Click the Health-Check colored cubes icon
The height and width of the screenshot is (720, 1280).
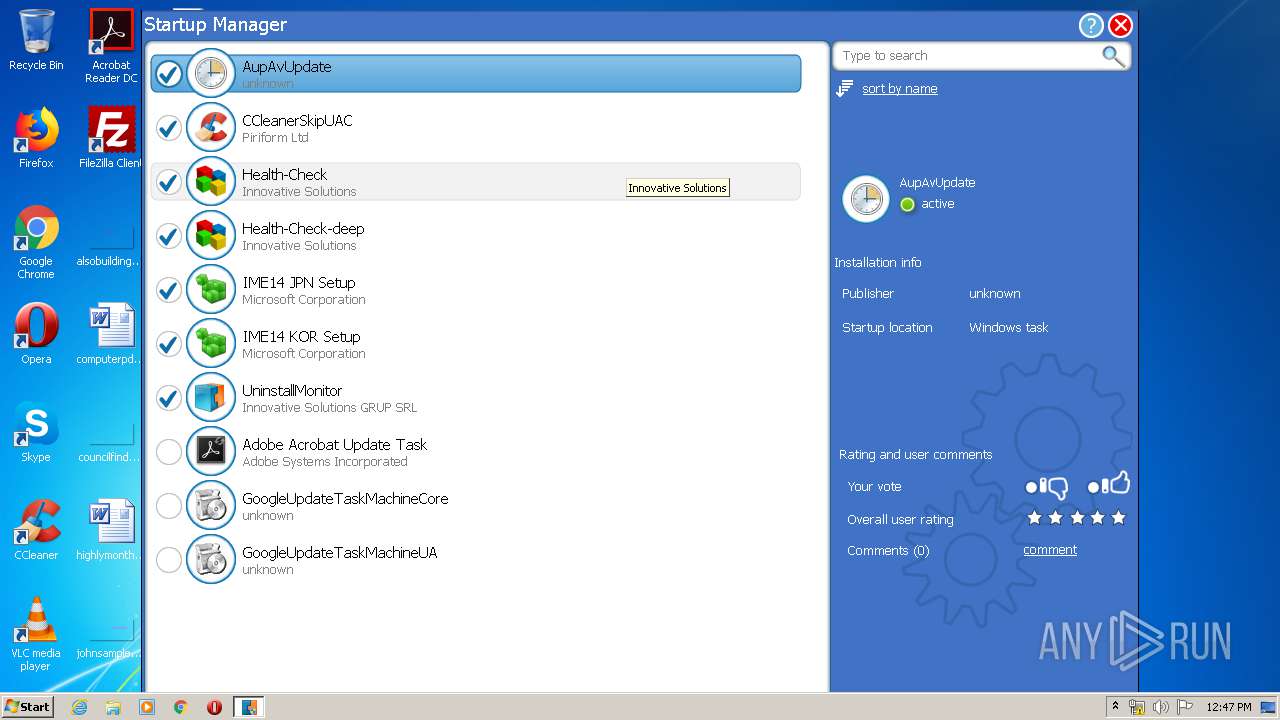coord(211,181)
